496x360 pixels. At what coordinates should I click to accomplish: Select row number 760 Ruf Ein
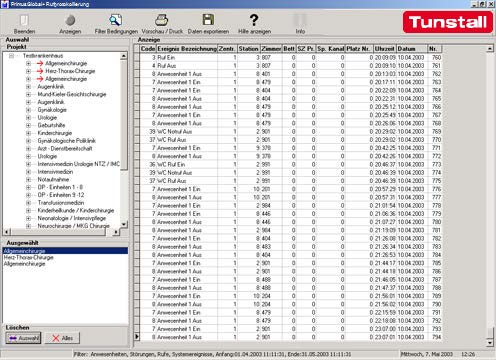click(291, 57)
